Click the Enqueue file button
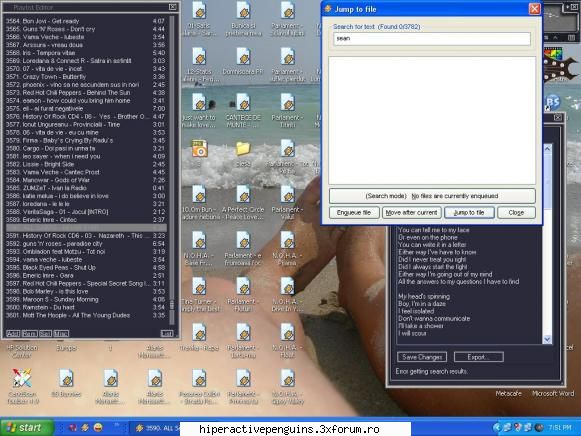The height and width of the screenshot is (436, 581). tap(353, 213)
